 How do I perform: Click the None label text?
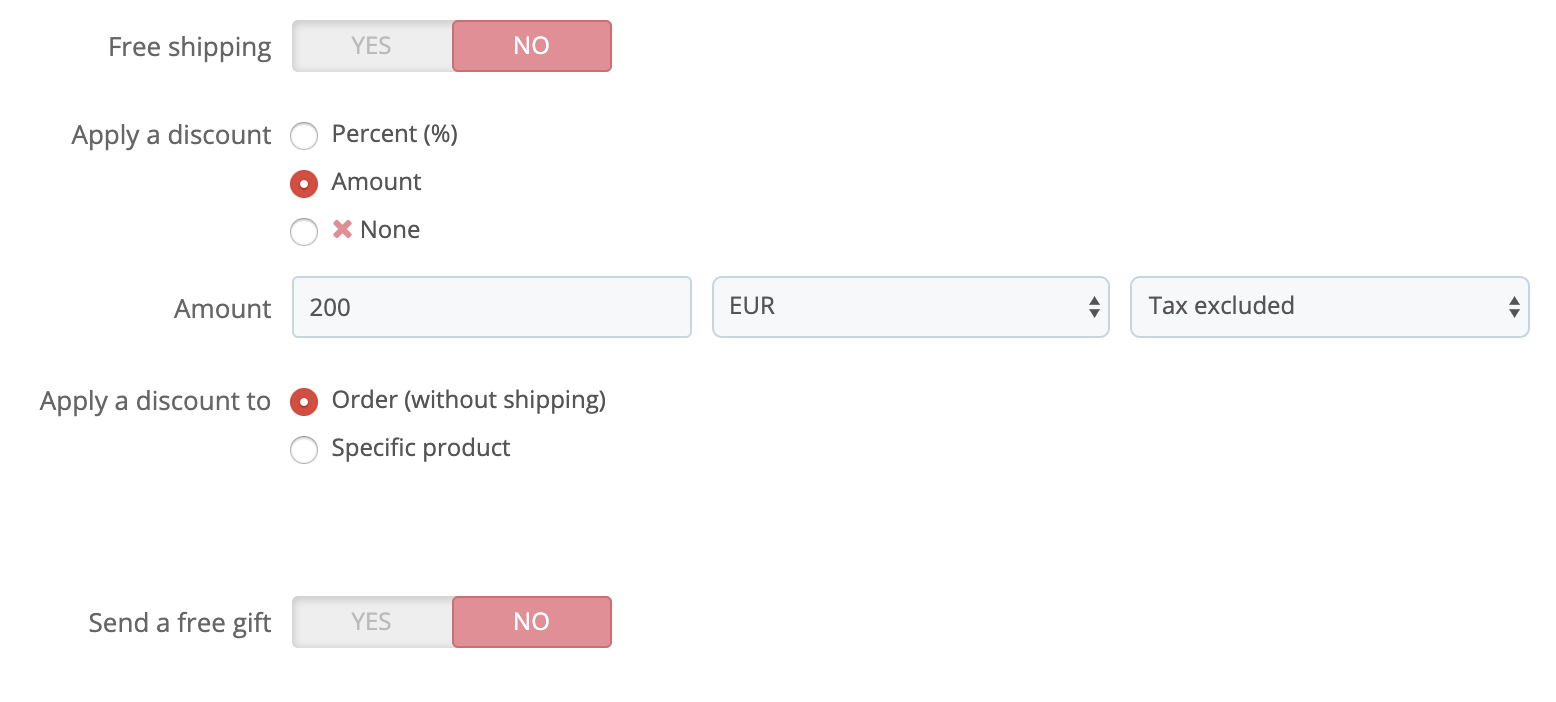tap(390, 230)
